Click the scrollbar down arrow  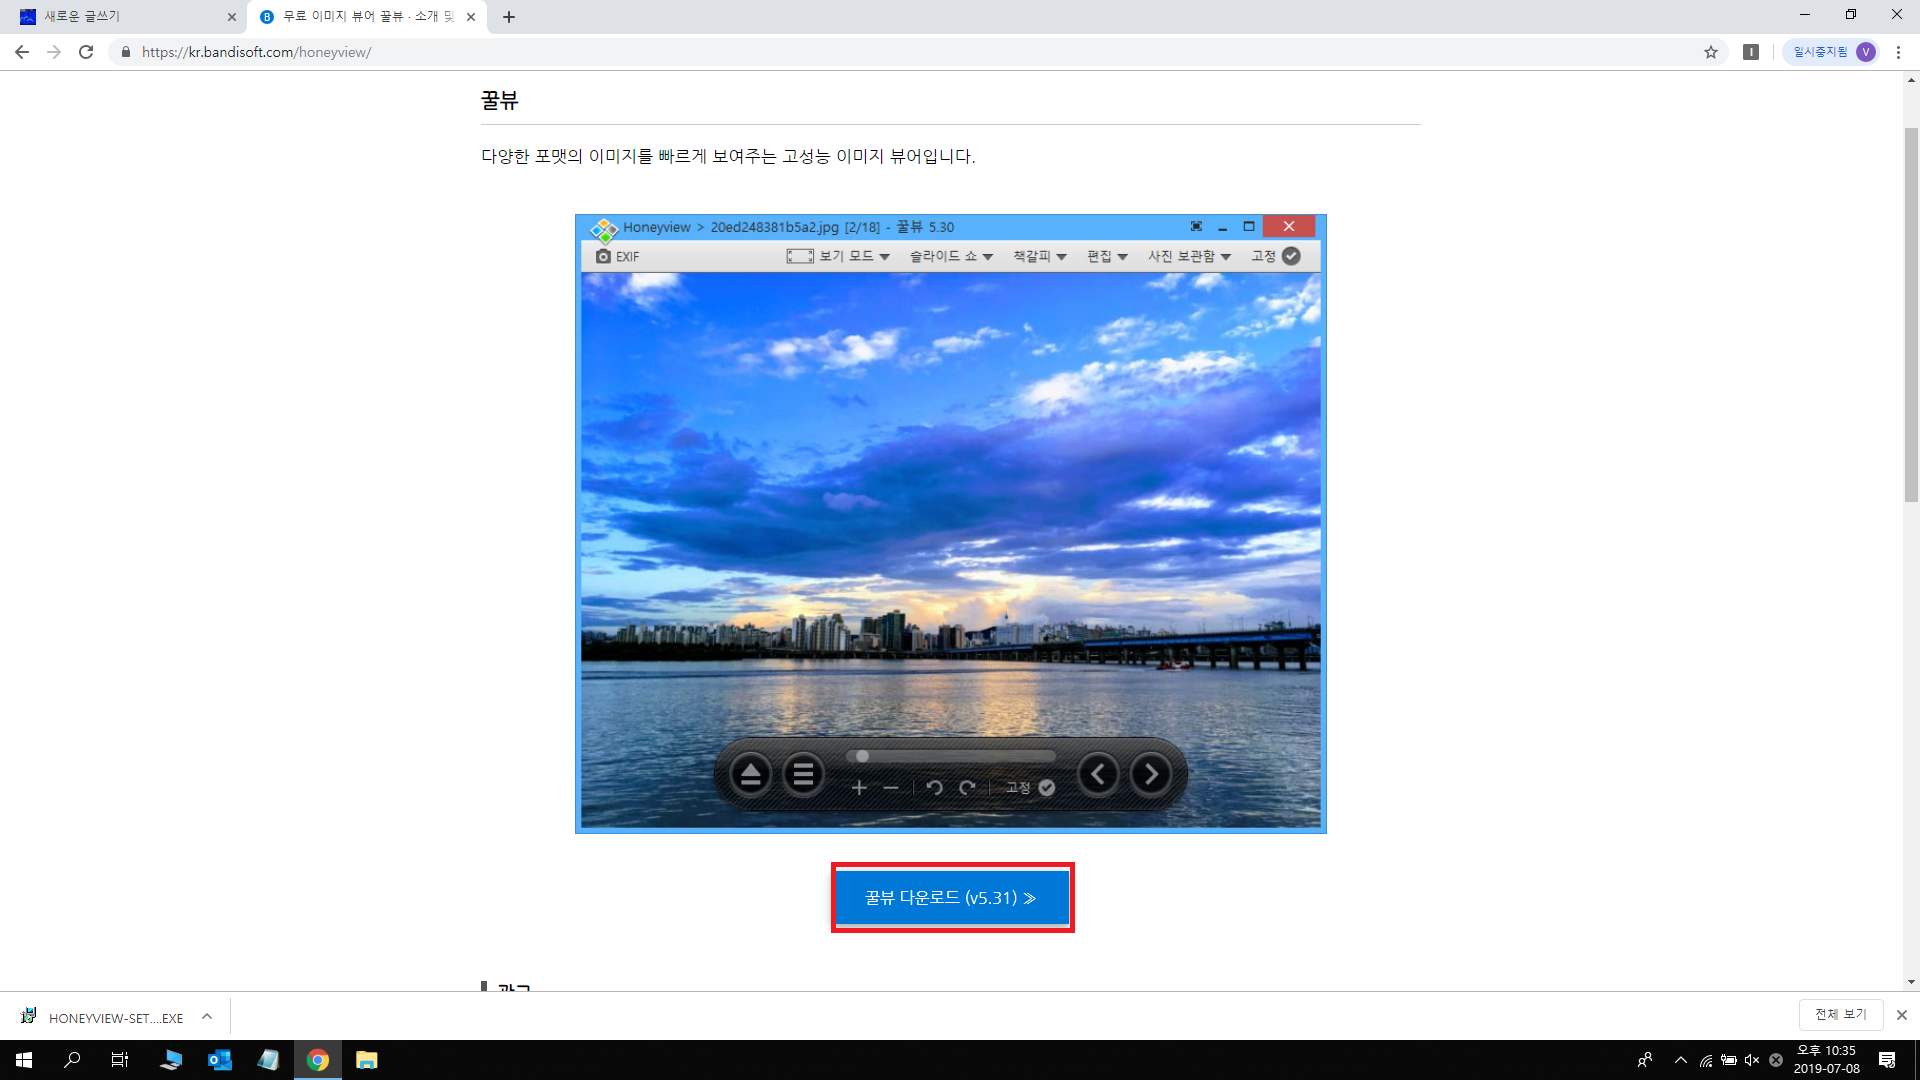(1911, 982)
